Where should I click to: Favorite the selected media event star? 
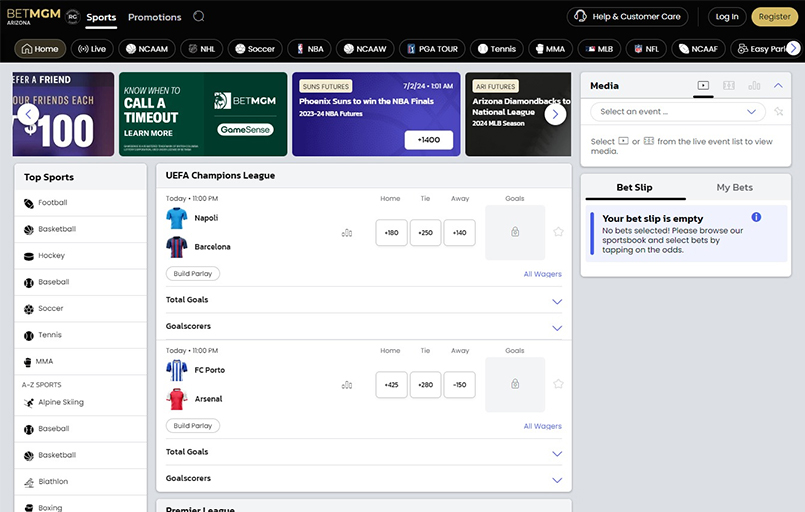point(779,111)
